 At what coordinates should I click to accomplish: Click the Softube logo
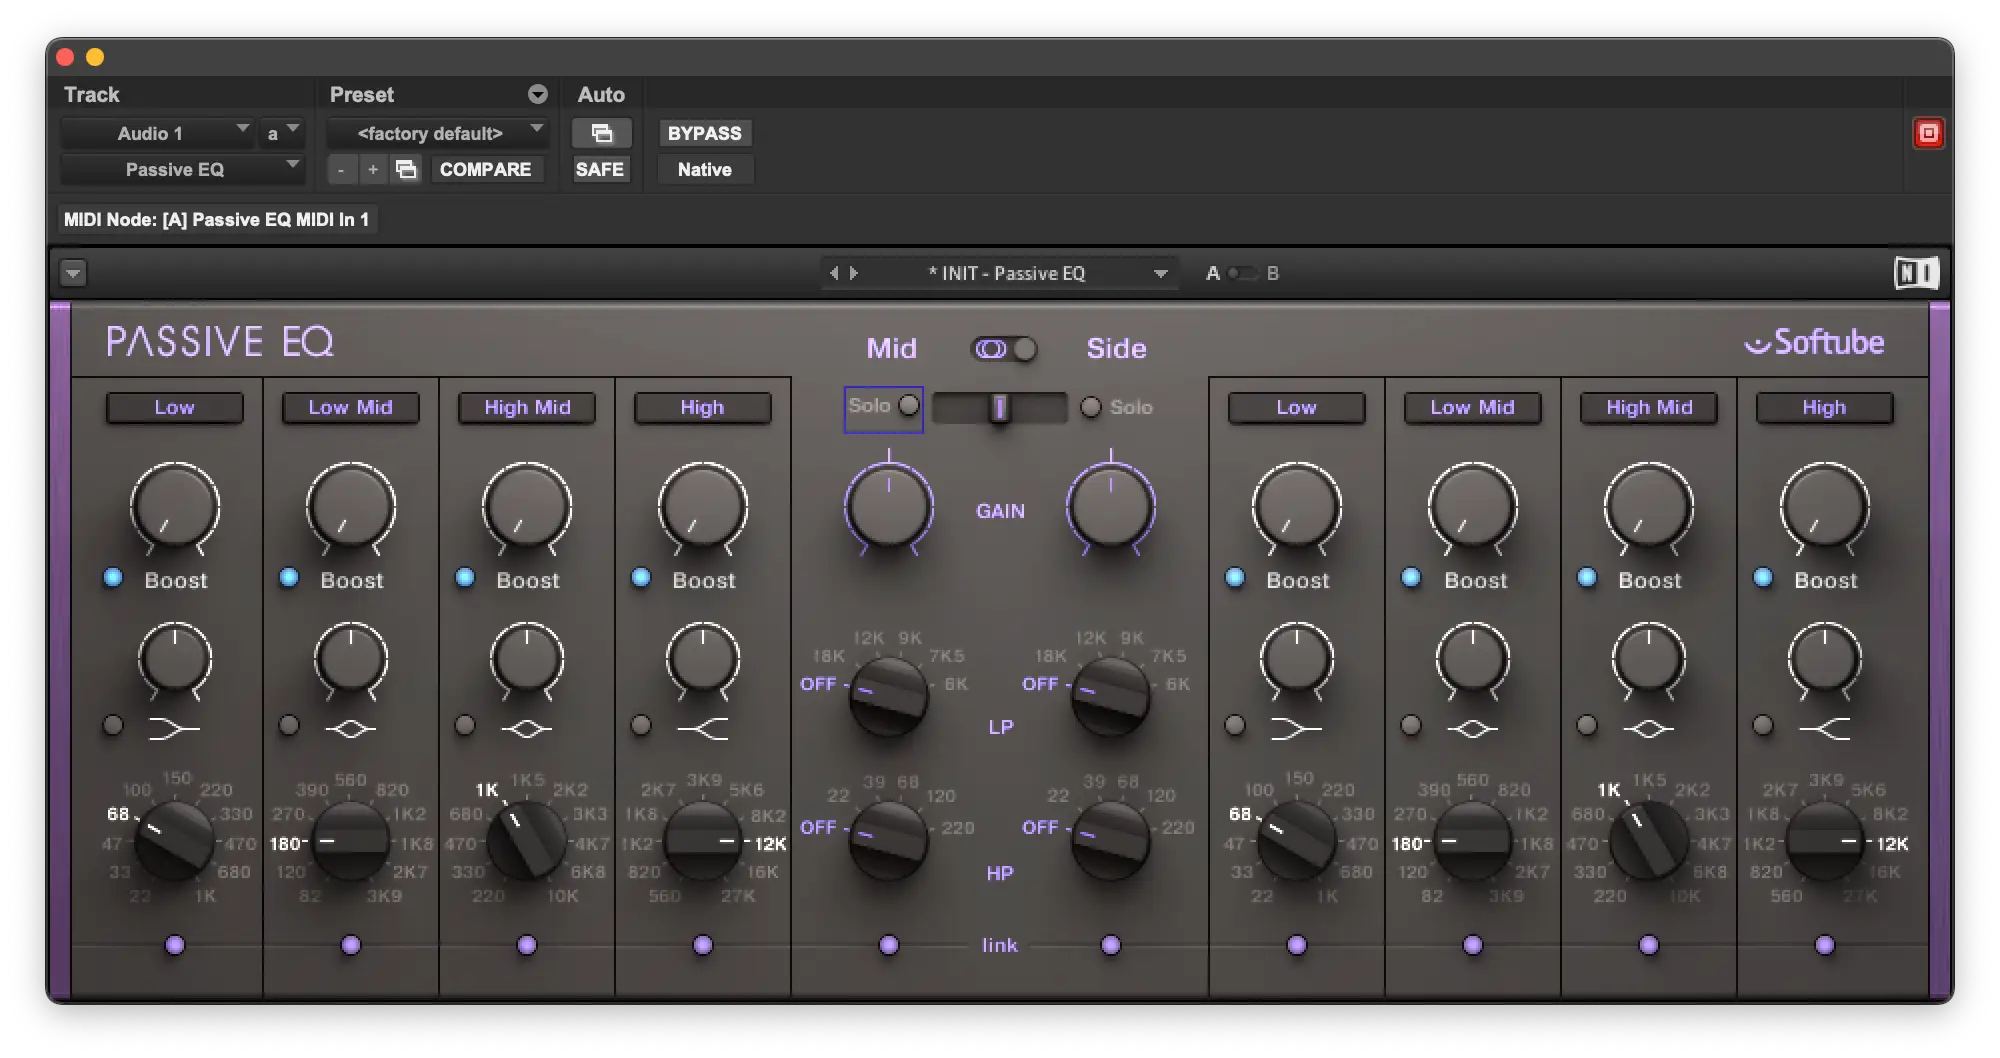click(1814, 343)
